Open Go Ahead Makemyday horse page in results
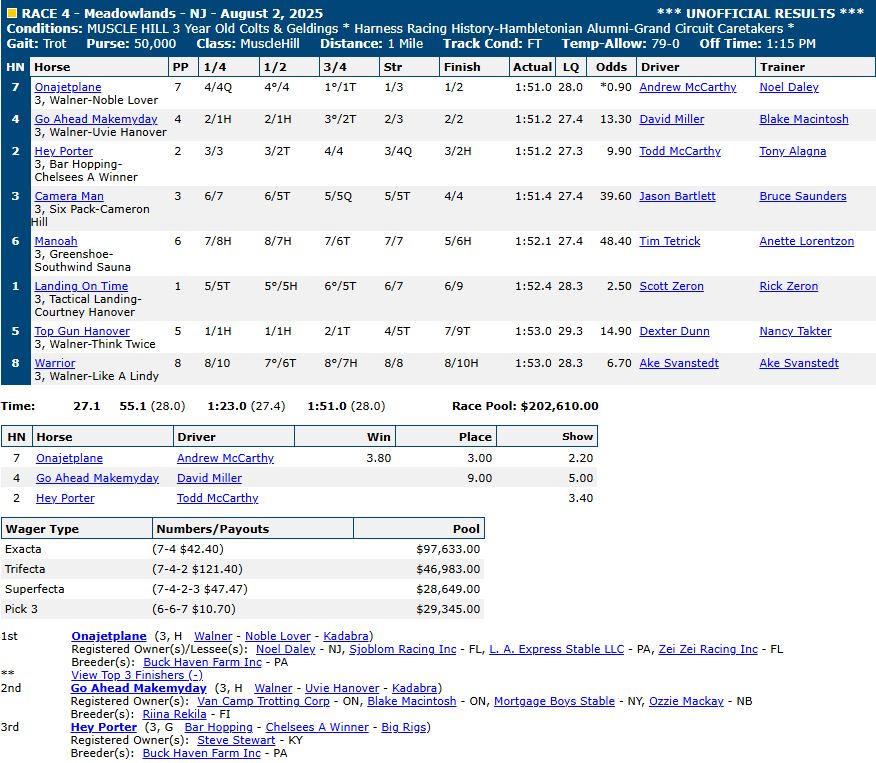 click(x=96, y=119)
